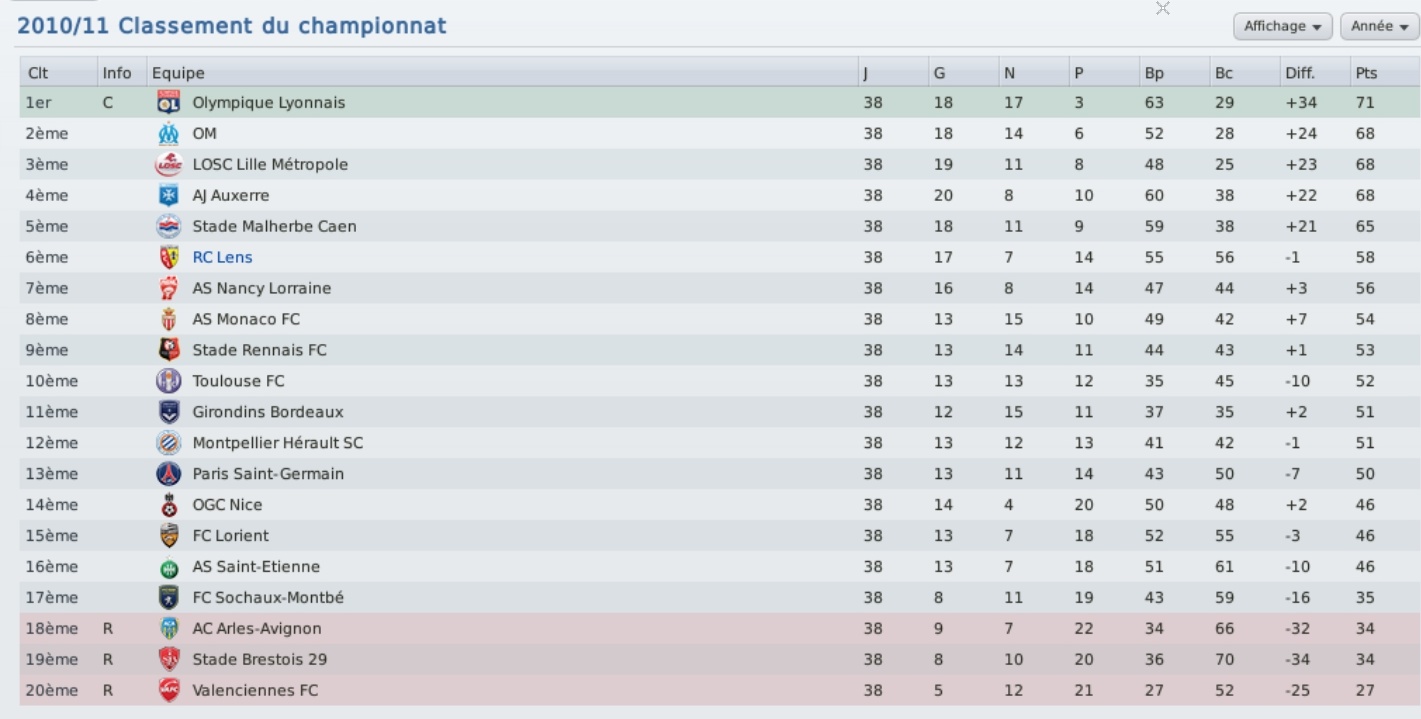The height and width of the screenshot is (719, 1421).
Task: Click the AS Monaco FC crest icon
Action: [x=168, y=319]
